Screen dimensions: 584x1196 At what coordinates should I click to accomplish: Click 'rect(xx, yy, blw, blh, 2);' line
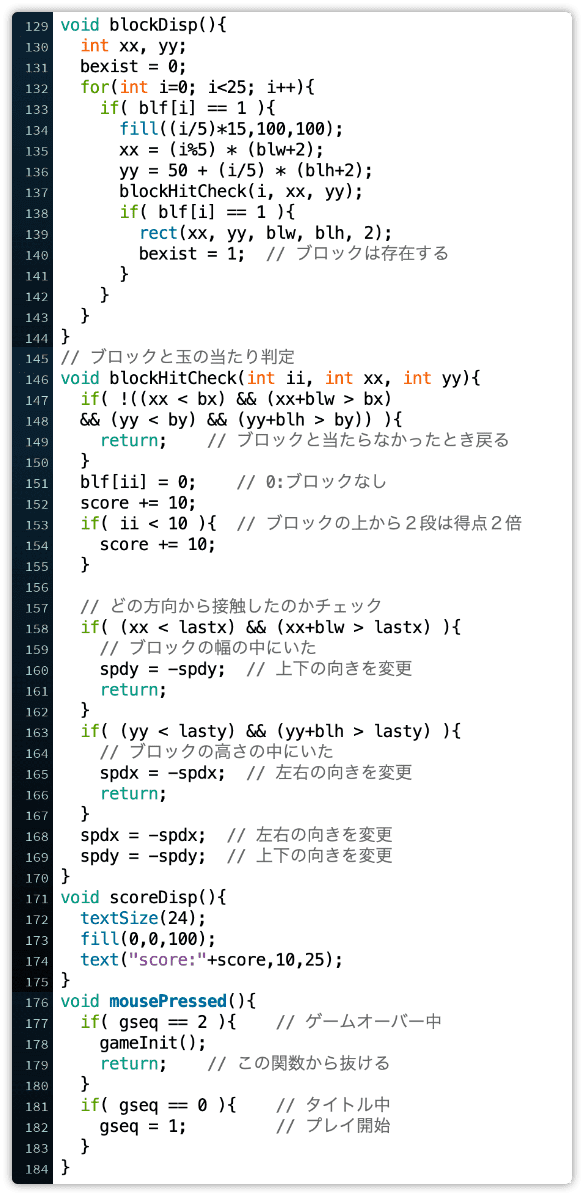click(266, 231)
